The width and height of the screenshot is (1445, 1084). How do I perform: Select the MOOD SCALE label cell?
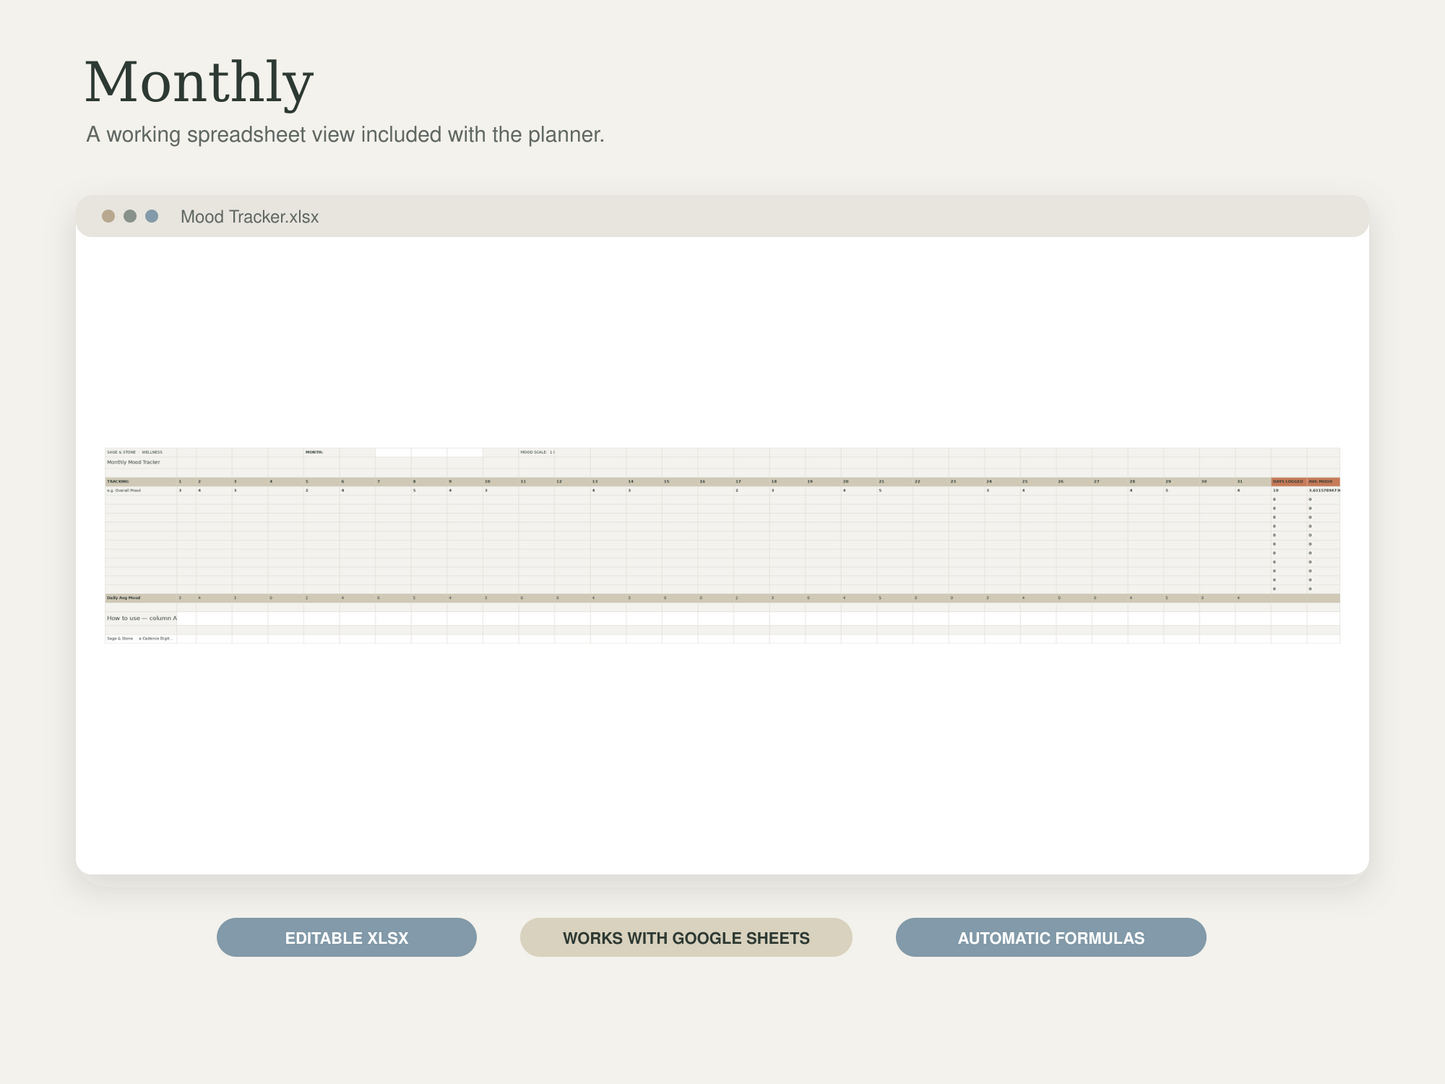pyautogui.click(x=536, y=453)
